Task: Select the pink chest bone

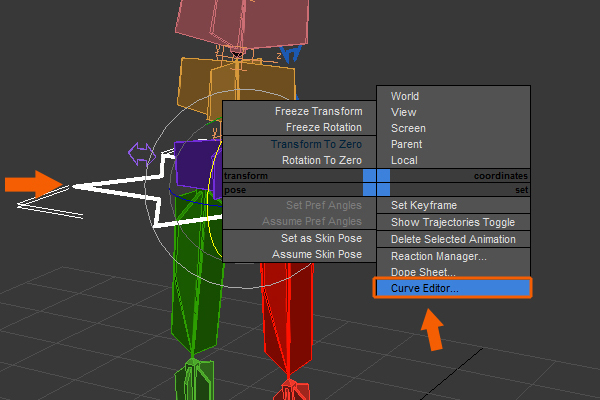Action: pyautogui.click(x=242, y=23)
